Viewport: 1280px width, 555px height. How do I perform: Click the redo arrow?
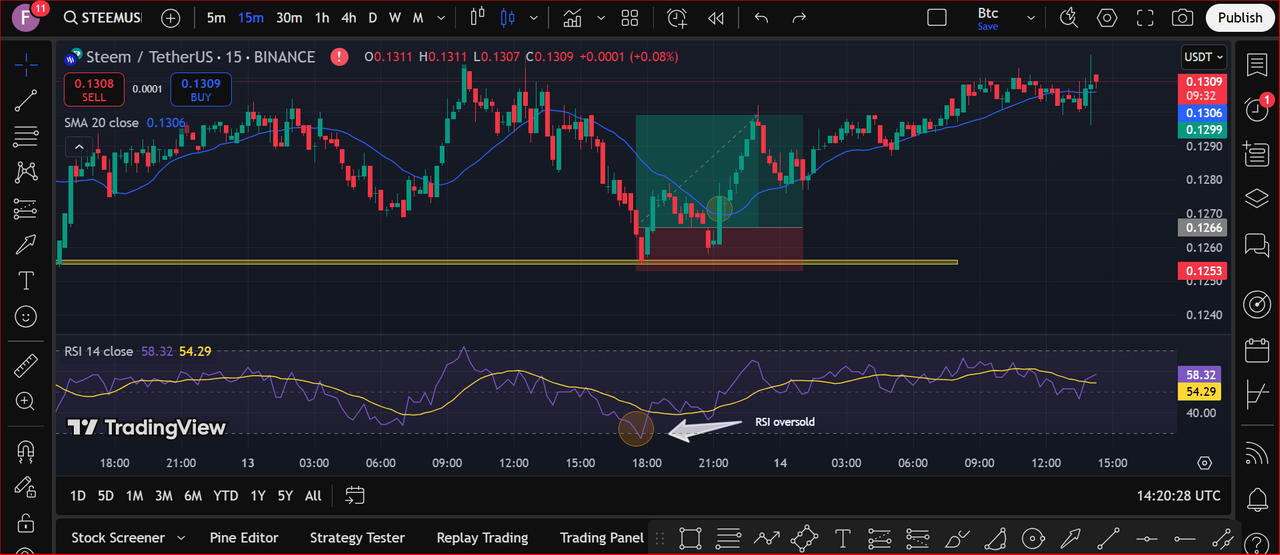798,18
